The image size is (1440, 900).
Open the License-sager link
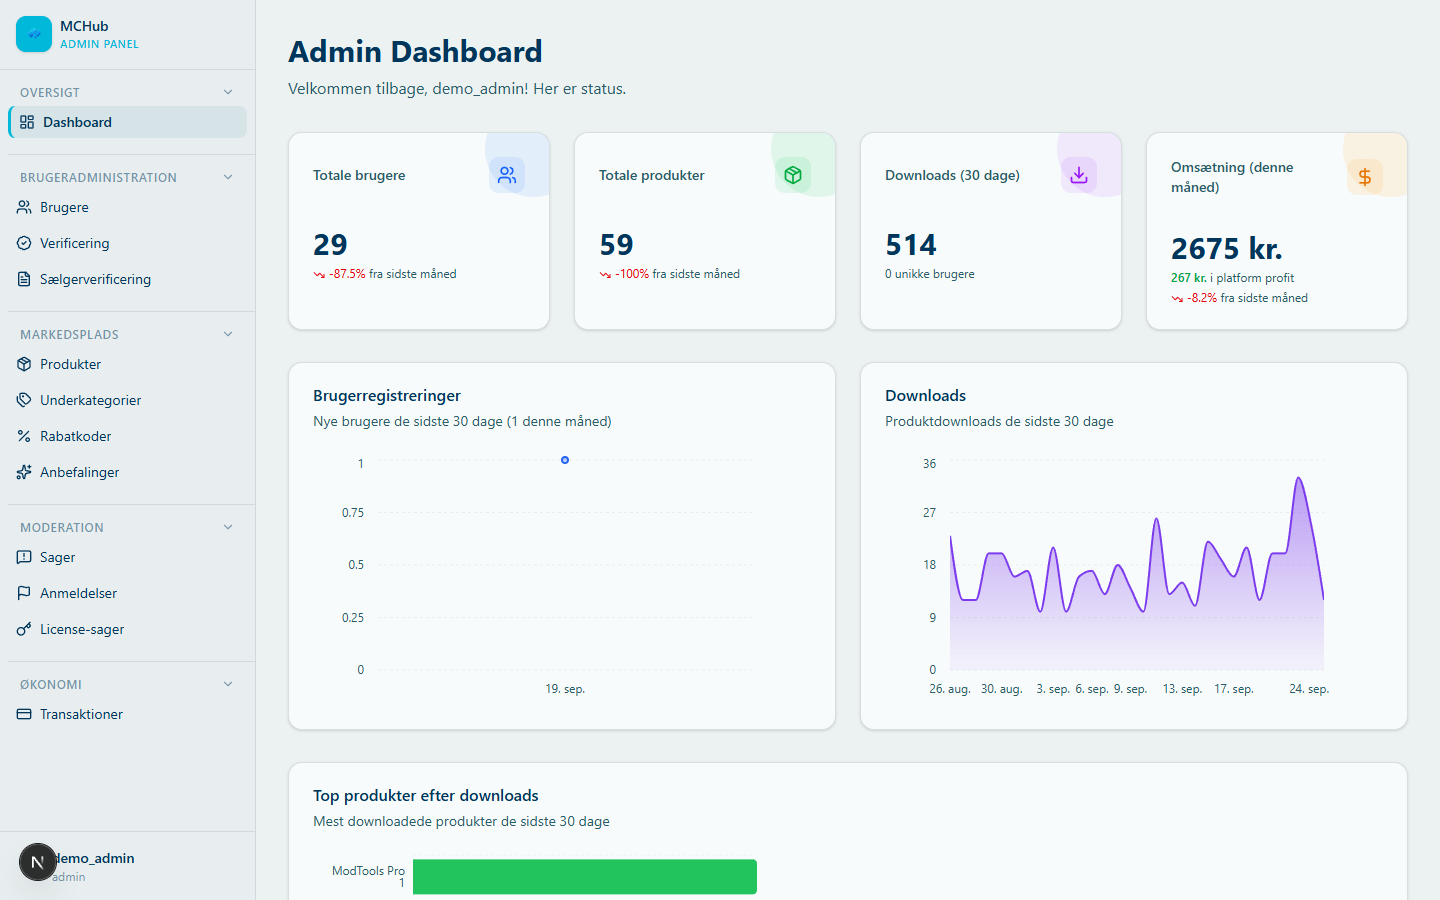(127, 629)
